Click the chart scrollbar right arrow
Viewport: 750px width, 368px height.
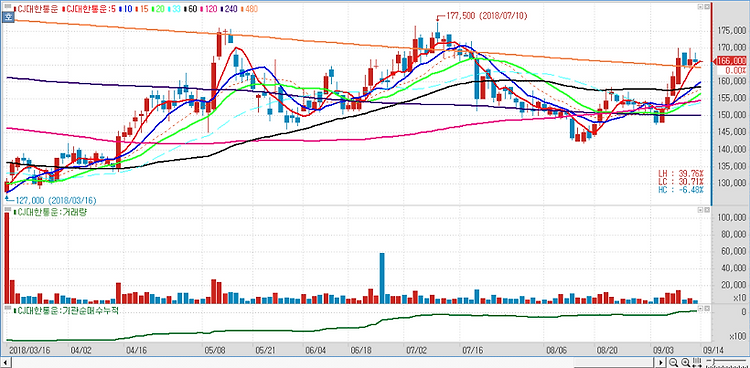(660, 362)
